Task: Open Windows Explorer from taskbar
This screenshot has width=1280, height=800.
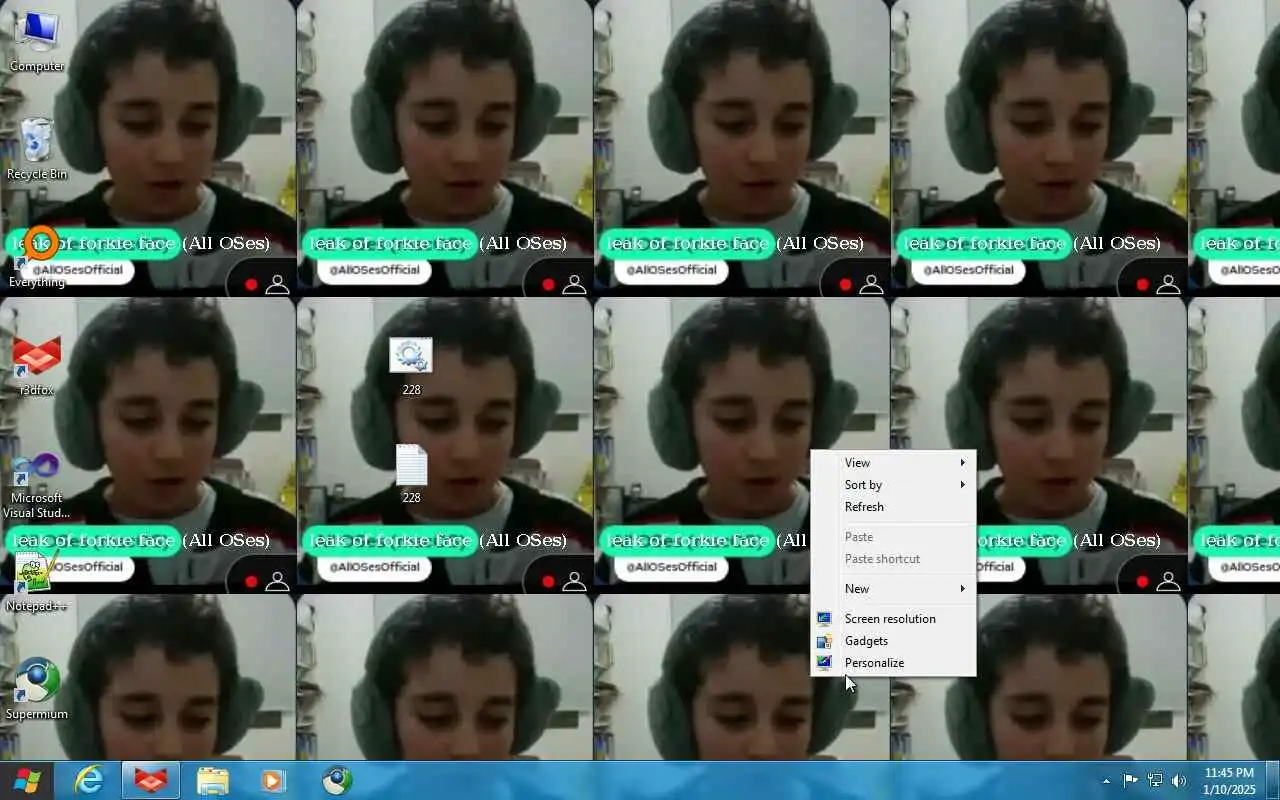Action: coord(213,780)
